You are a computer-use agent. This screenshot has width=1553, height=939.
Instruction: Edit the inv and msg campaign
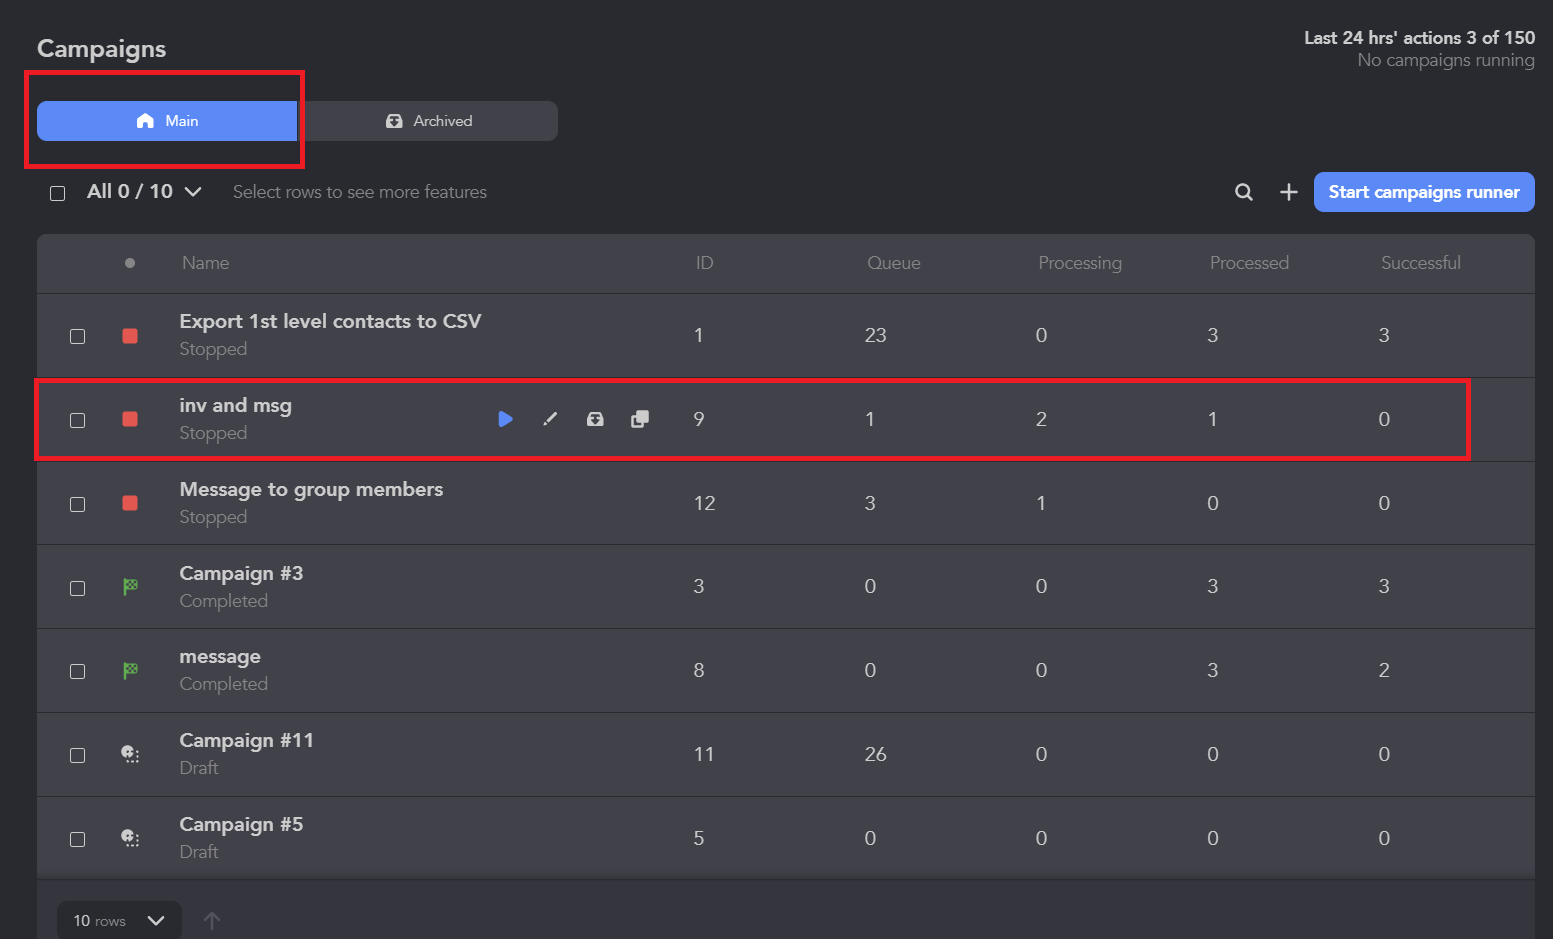(550, 419)
